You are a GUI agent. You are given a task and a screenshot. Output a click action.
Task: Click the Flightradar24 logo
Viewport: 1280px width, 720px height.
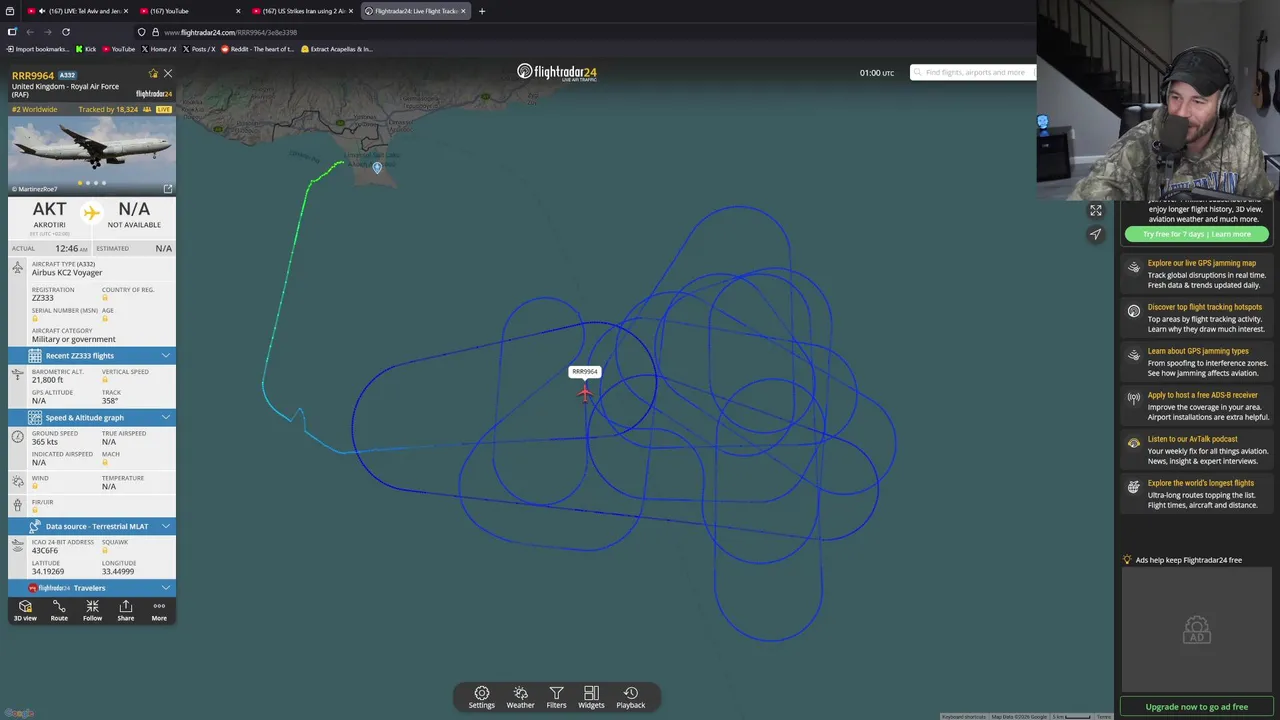557,72
